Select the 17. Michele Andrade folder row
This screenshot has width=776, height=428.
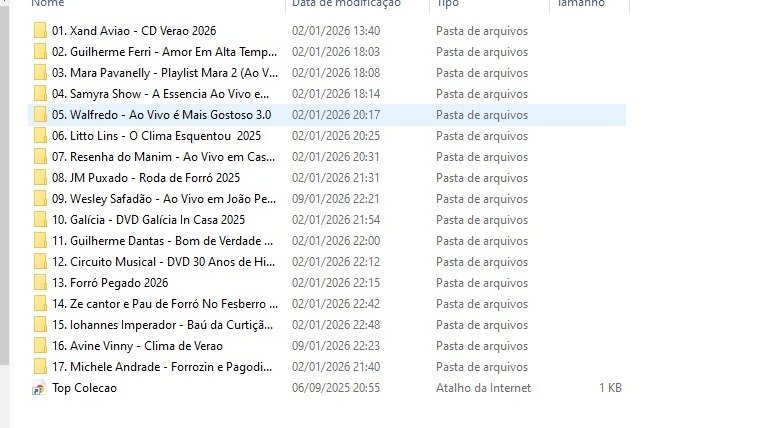click(327, 367)
